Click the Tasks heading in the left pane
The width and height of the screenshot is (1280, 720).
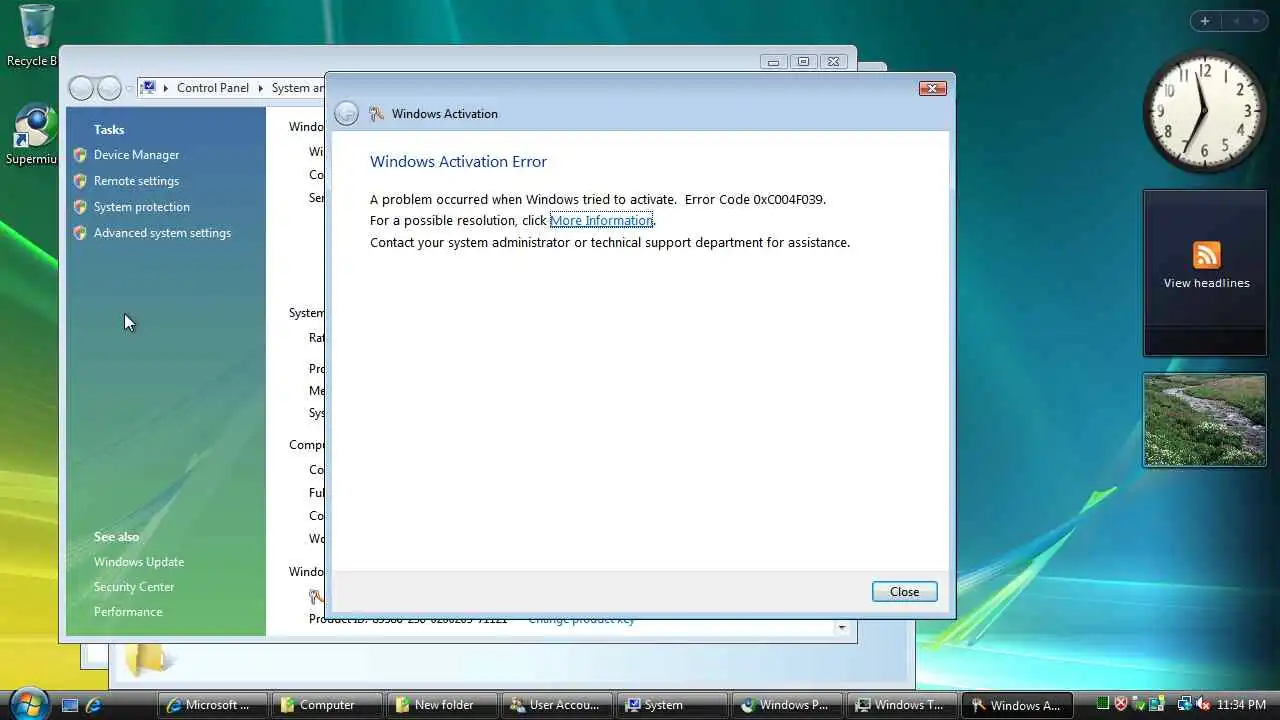coord(109,130)
